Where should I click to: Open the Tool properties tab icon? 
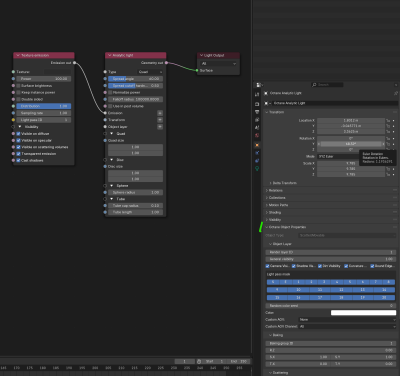(257, 95)
